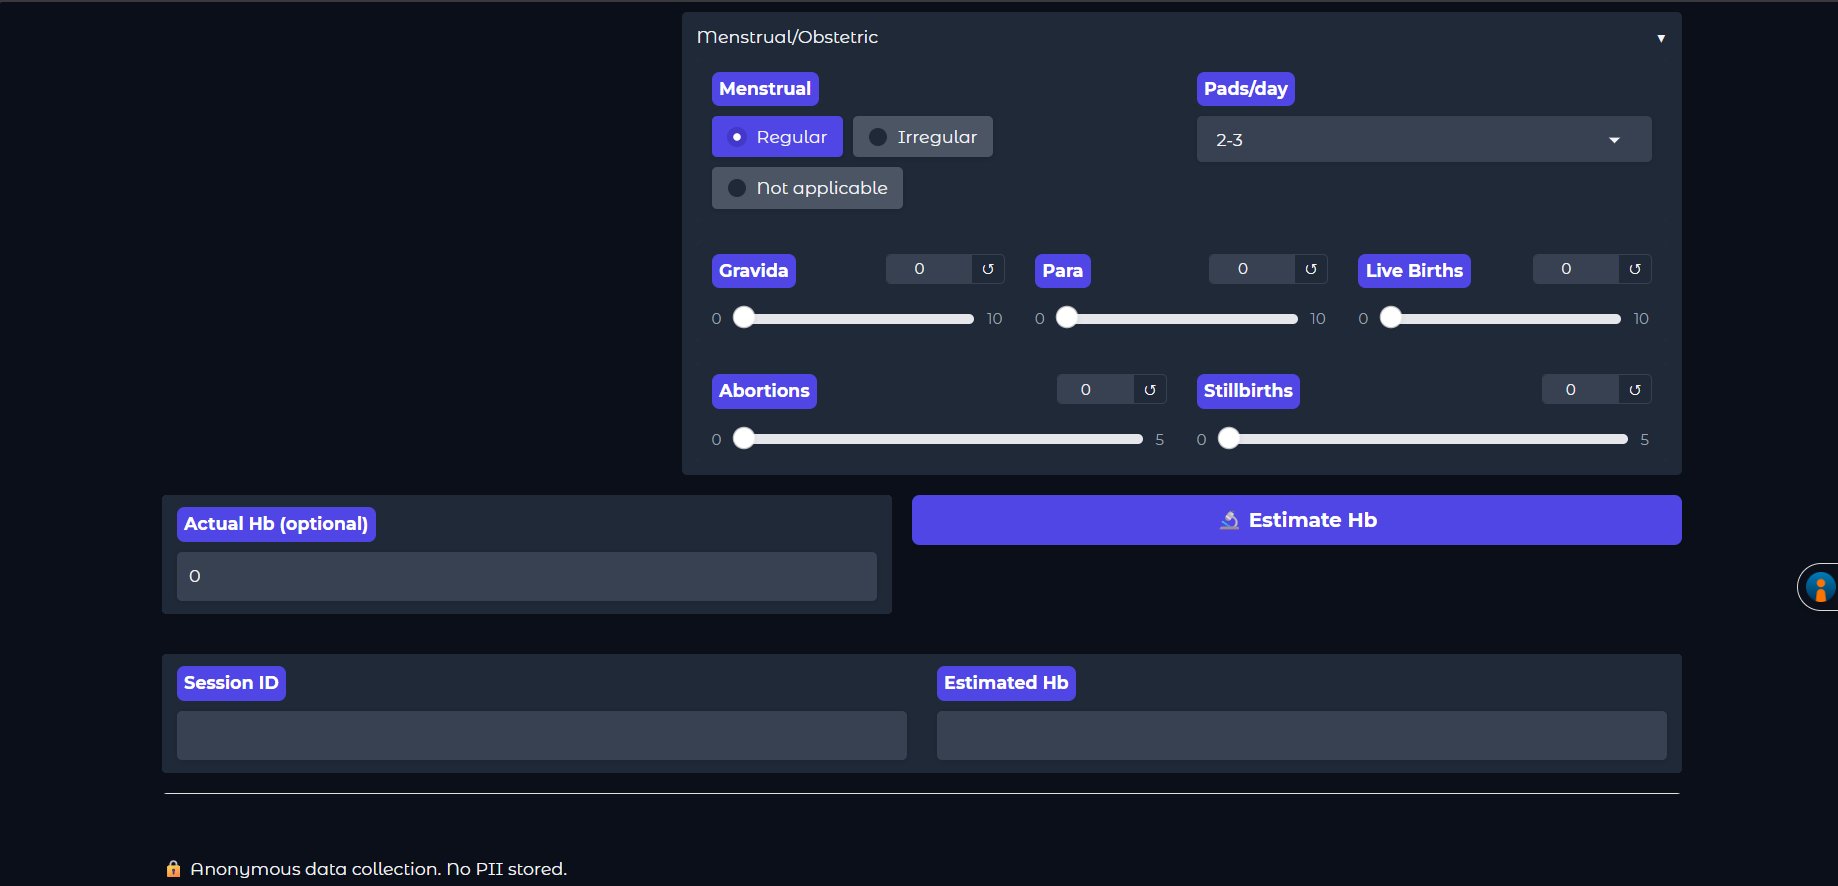The width and height of the screenshot is (1838, 886).
Task: Choose the Not applicable menstrual option
Action: coord(807,188)
